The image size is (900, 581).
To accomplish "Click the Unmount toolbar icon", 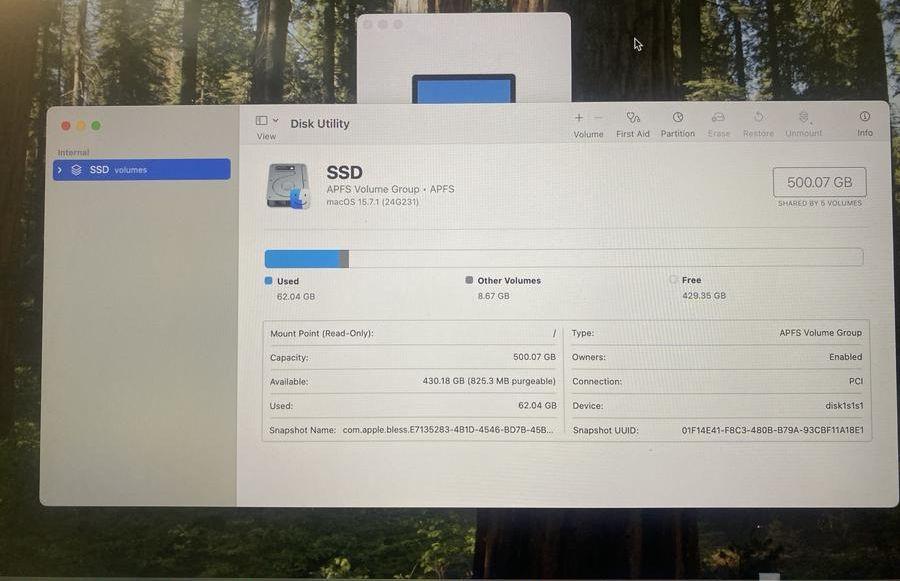I will tap(804, 117).
